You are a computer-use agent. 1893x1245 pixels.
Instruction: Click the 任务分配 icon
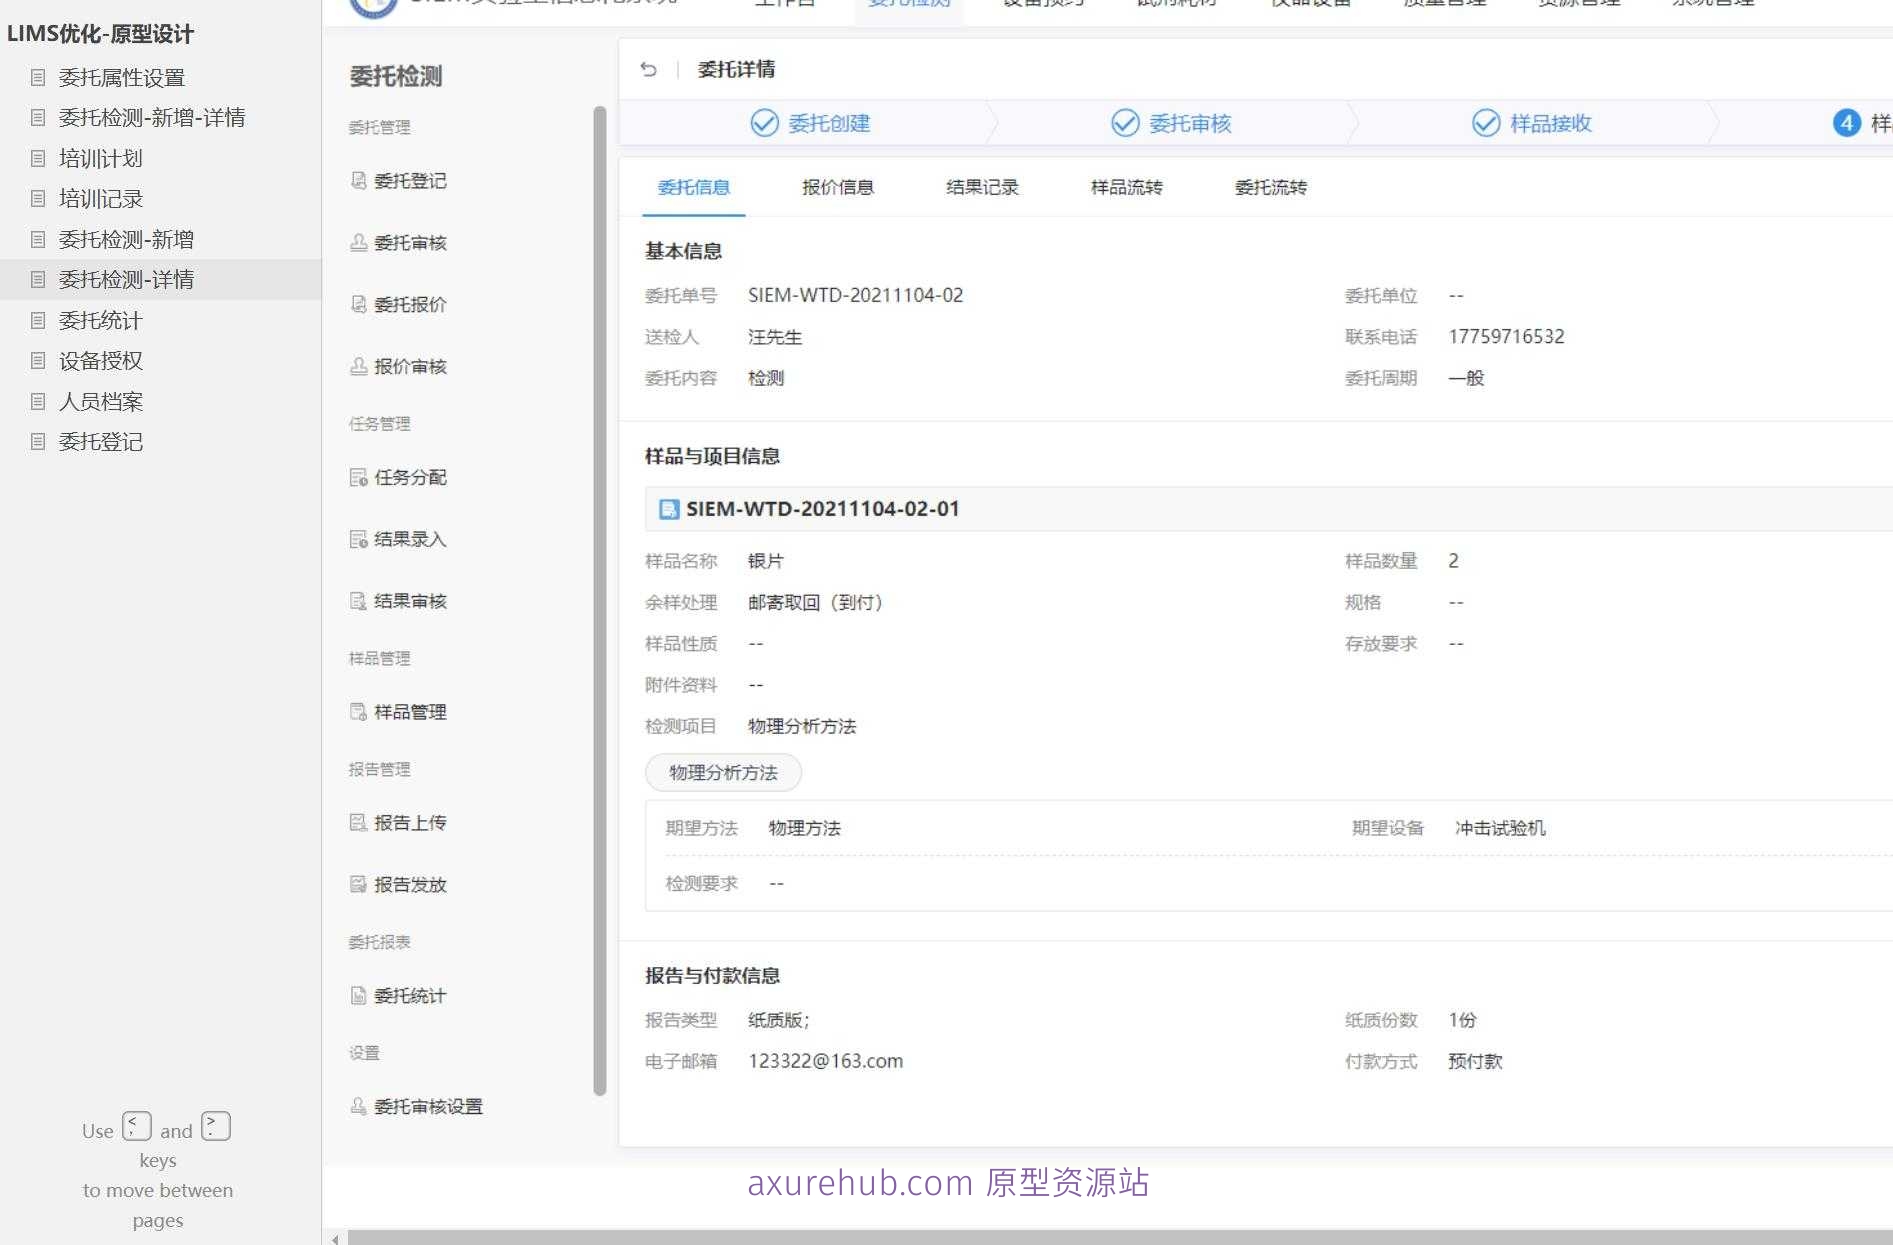(x=358, y=477)
